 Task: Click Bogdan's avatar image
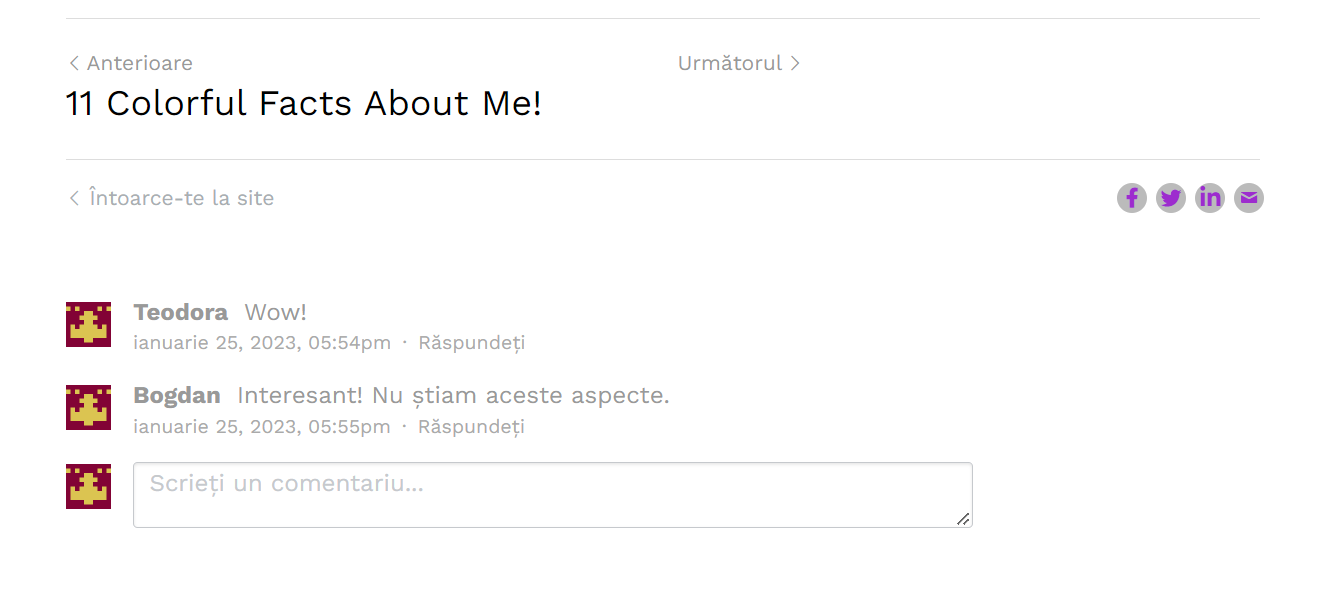point(88,407)
